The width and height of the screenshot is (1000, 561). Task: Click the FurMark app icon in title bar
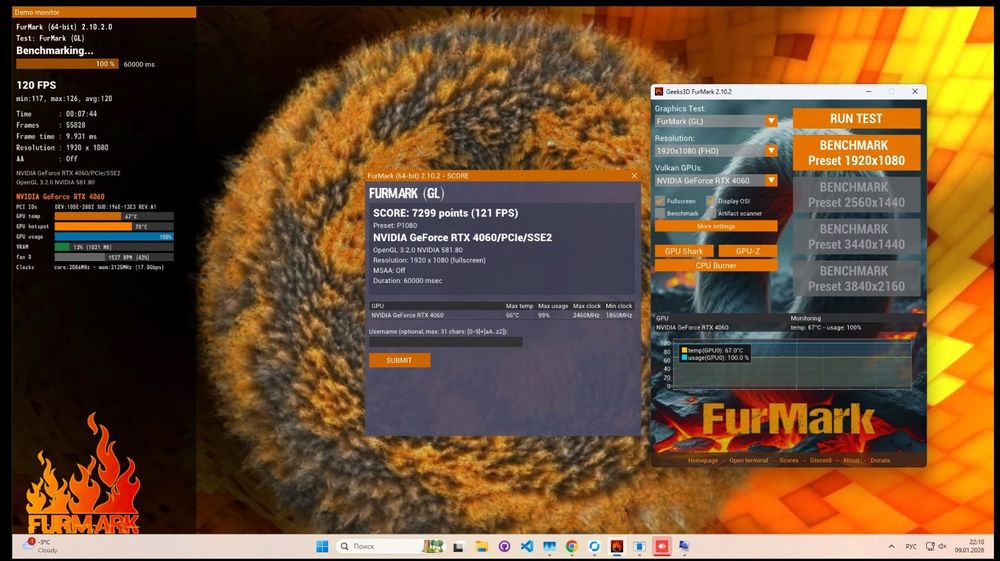pyautogui.click(x=659, y=92)
